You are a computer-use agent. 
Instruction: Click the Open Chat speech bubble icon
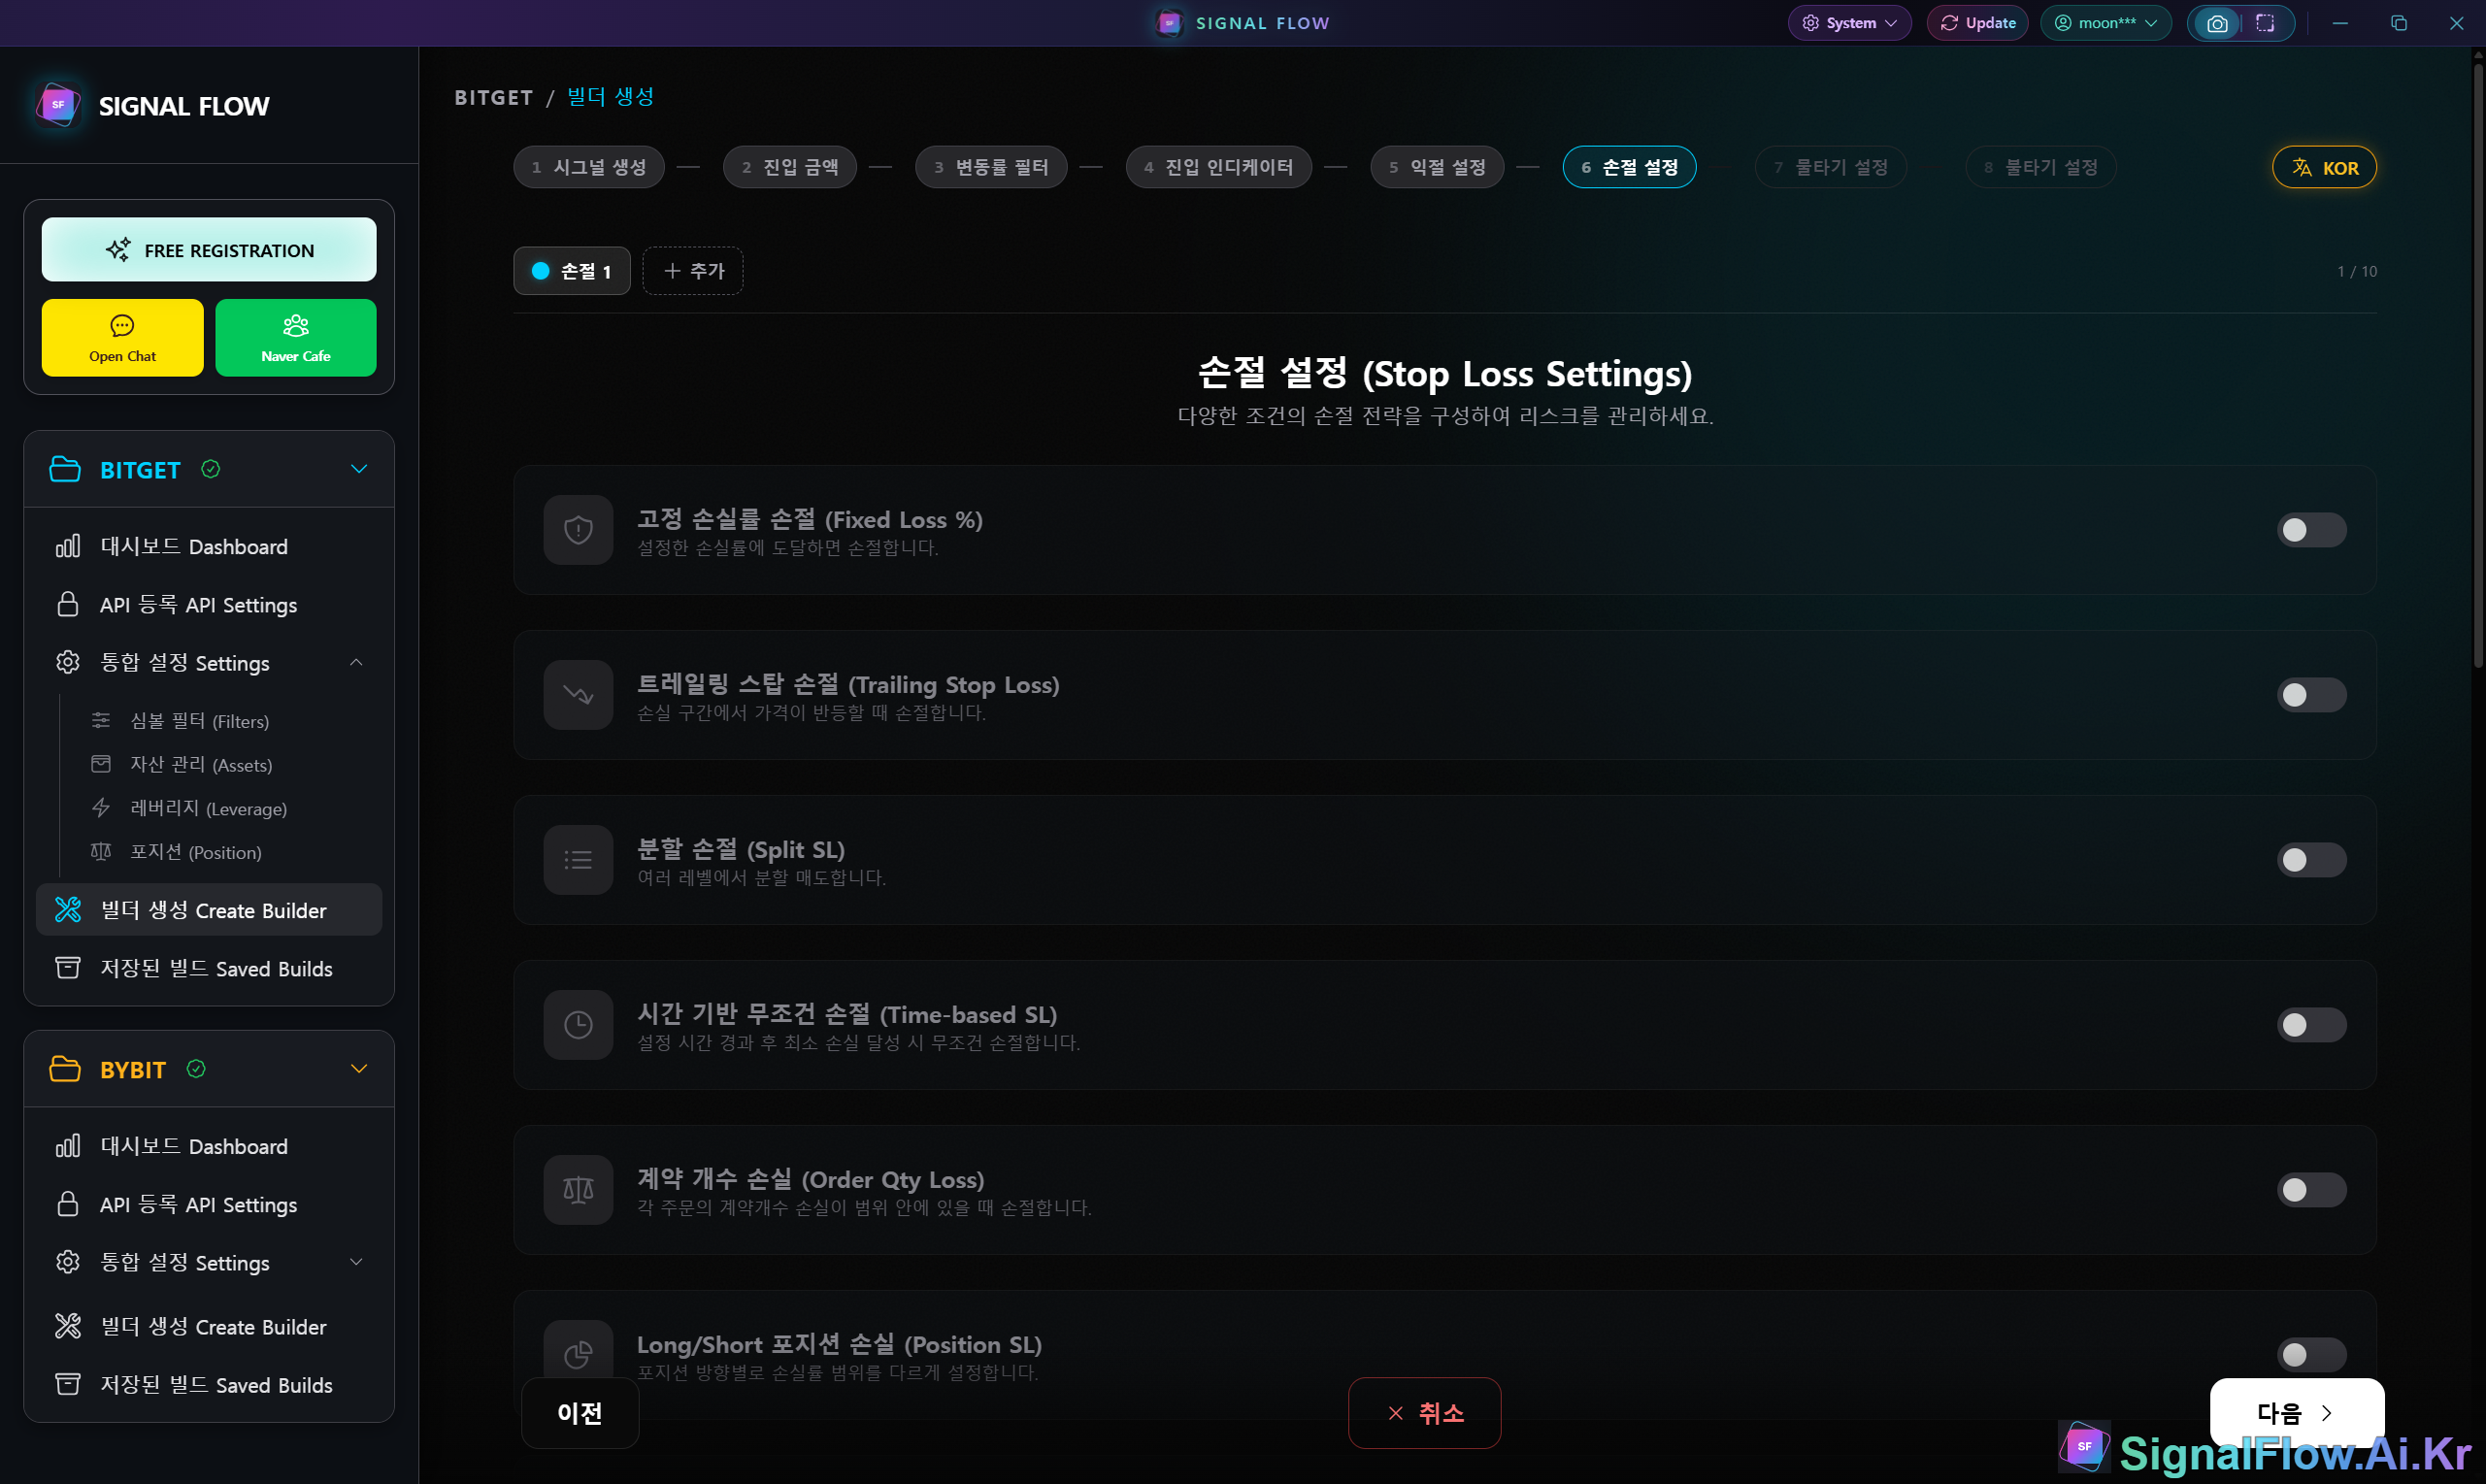(x=122, y=326)
